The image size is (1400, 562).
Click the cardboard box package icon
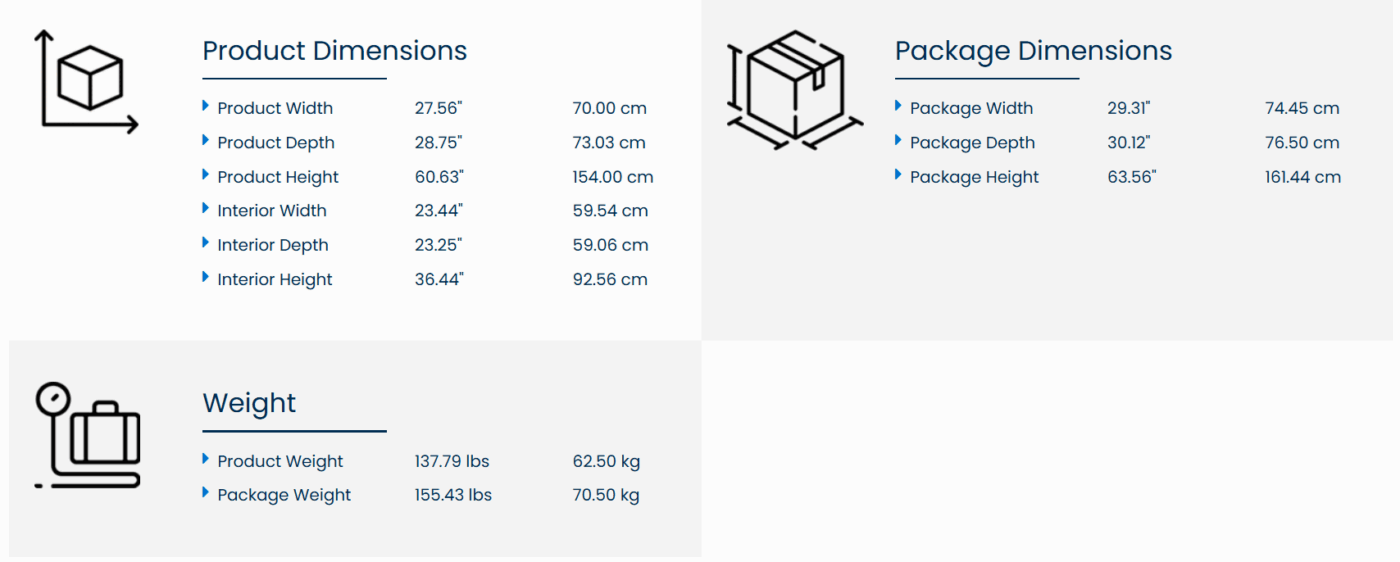tap(794, 90)
